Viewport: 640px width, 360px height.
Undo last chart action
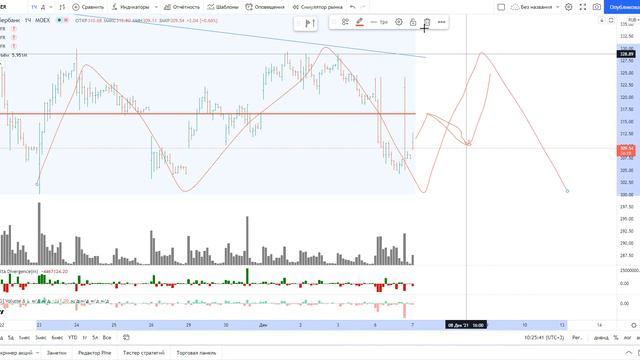353,7
